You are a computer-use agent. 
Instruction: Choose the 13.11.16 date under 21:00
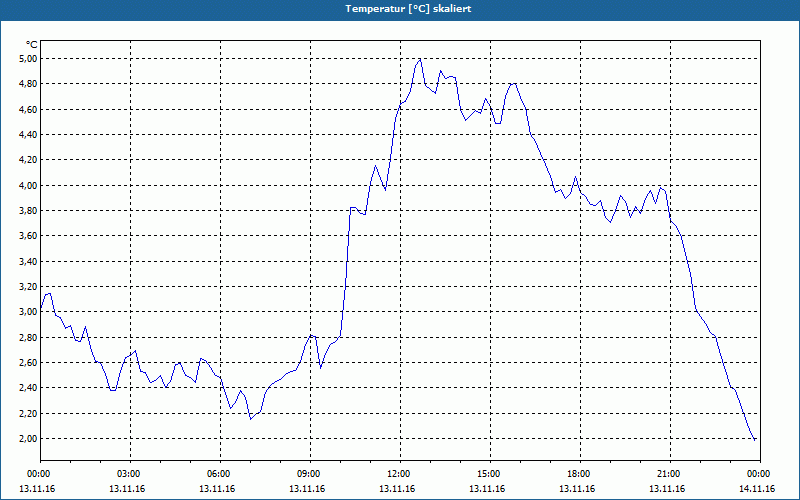(x=667, y=489)
